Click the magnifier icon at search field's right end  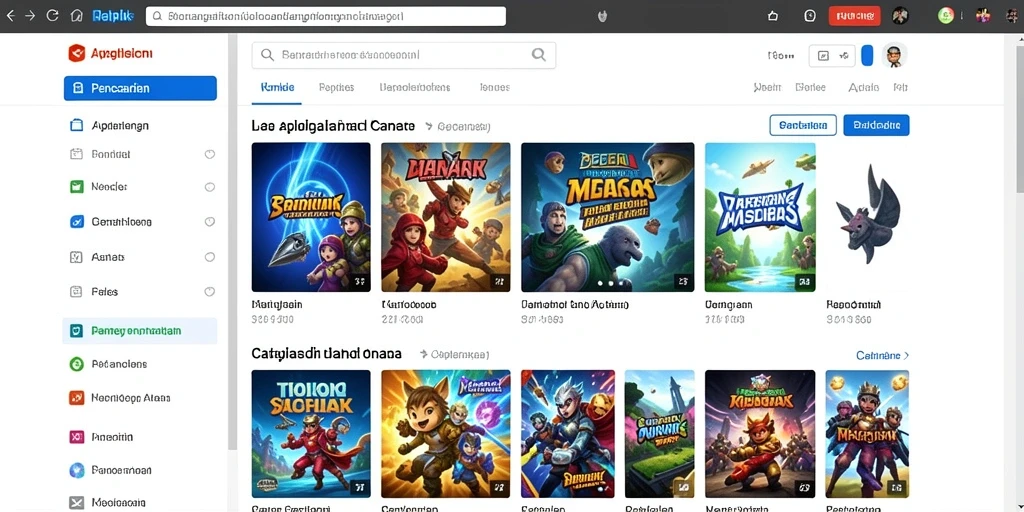[539, 55]
